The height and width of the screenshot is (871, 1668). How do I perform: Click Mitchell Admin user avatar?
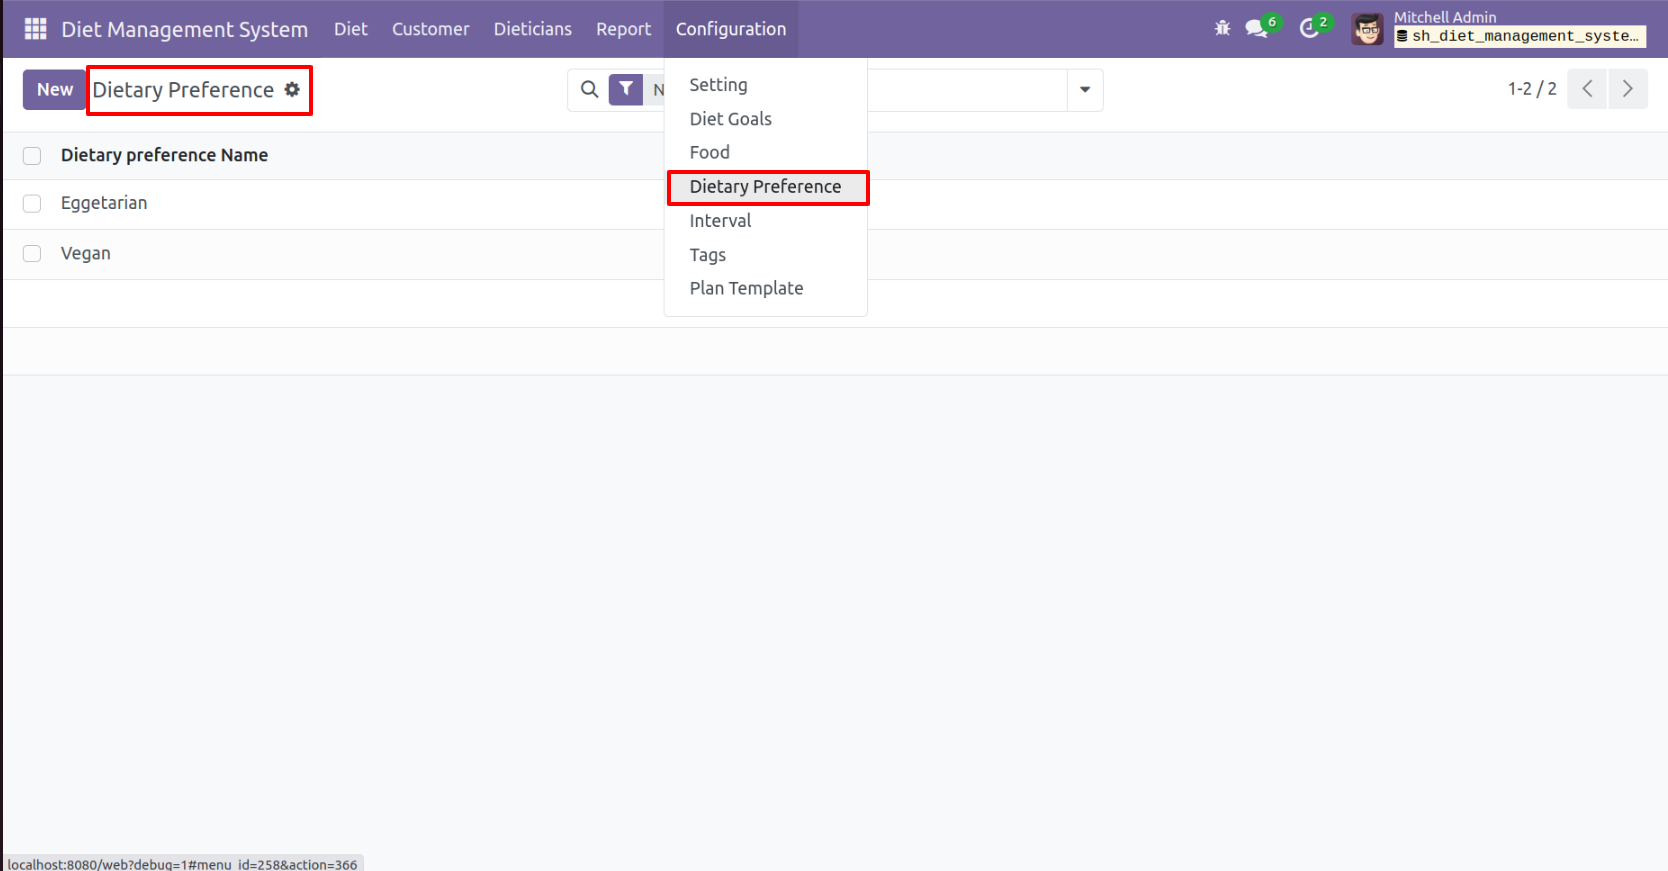click(1367, 29)
